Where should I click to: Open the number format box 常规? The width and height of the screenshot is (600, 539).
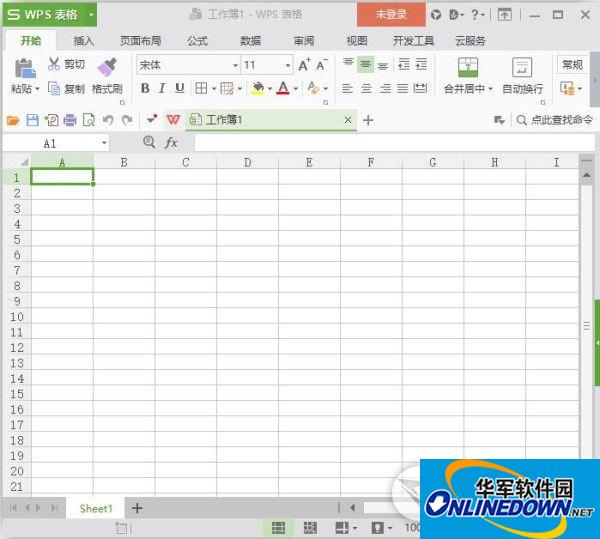pos(572,65)
